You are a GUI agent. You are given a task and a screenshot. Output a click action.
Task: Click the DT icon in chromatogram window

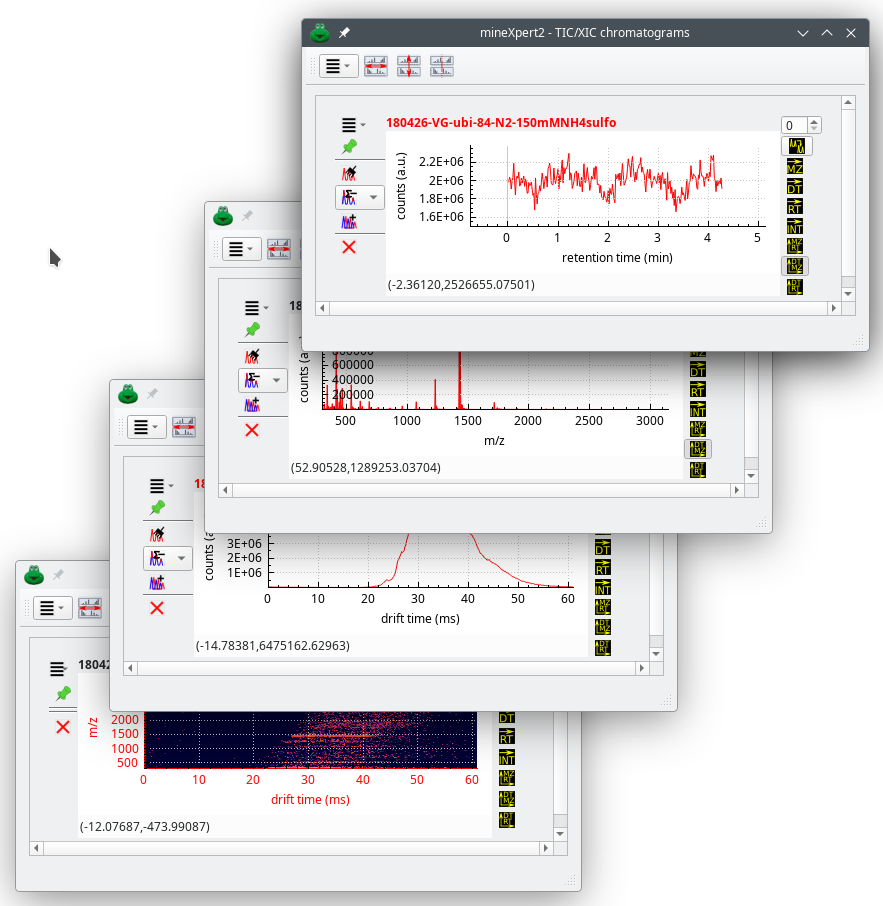click(796, 186)
